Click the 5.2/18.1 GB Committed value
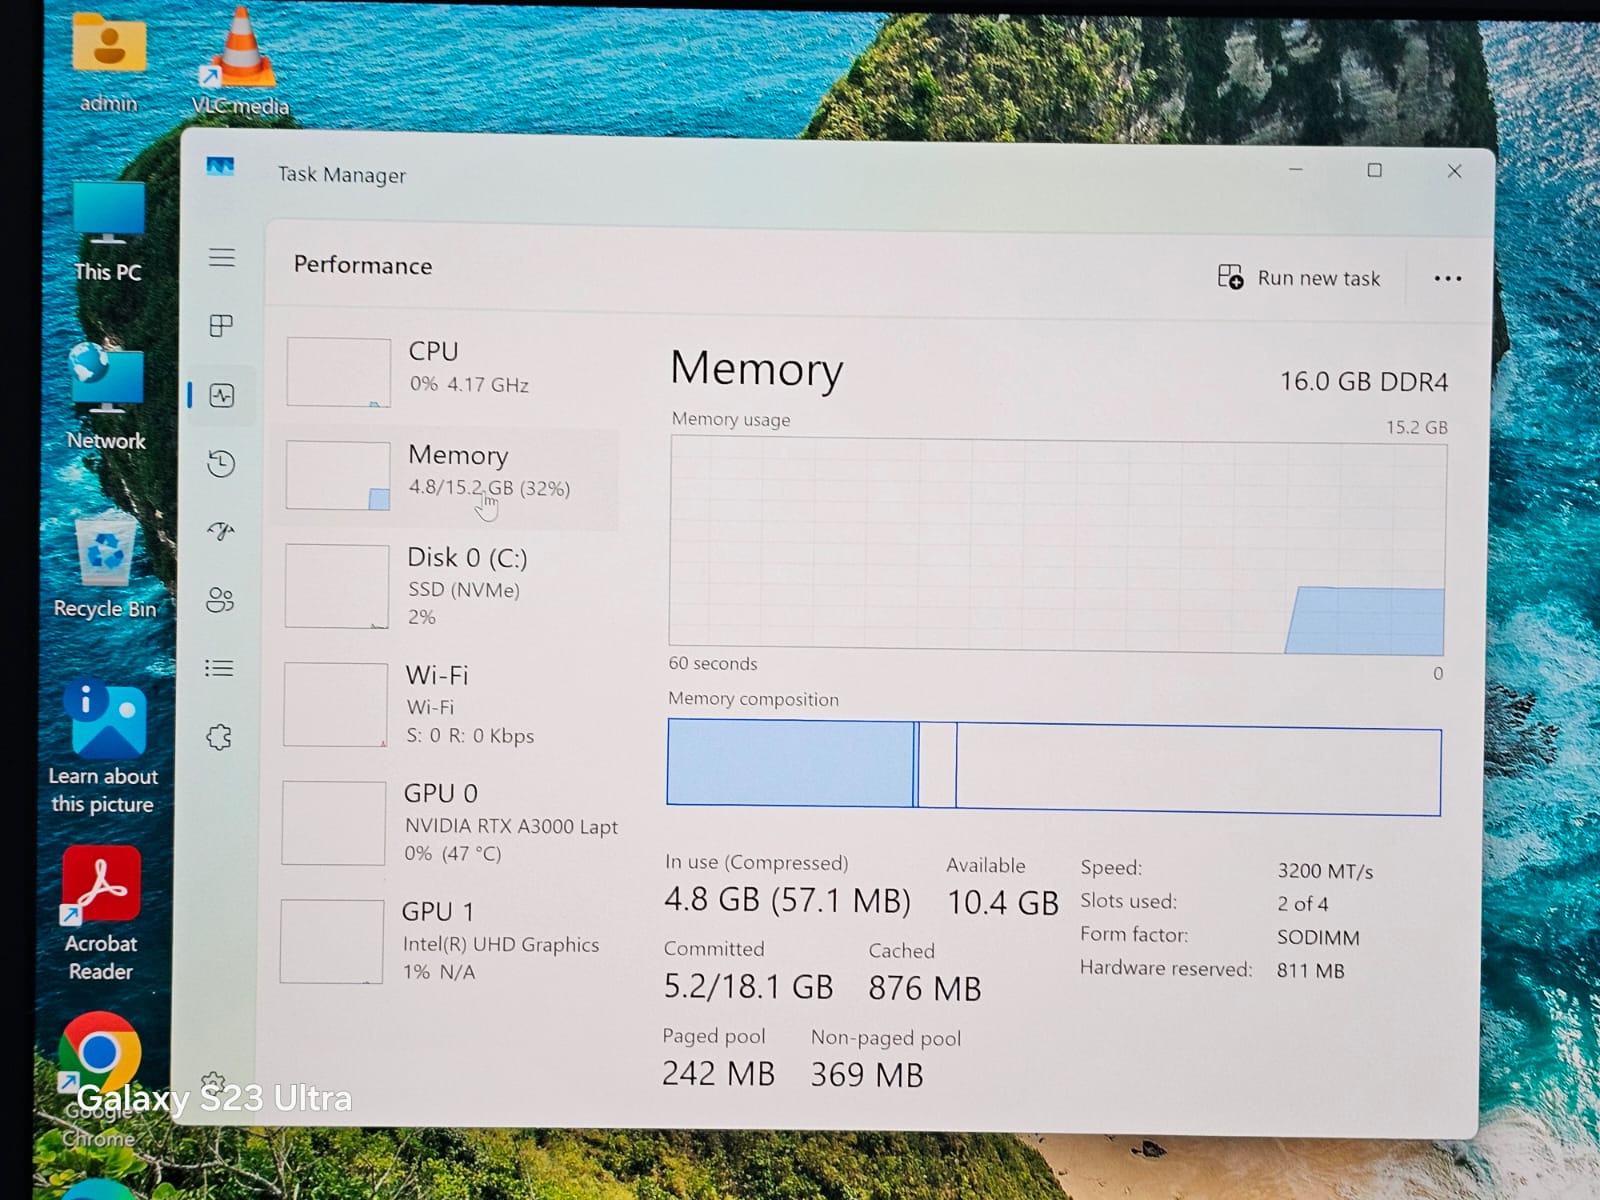The width and height of the screenshot is (1600, 1200). coord(748,987)
